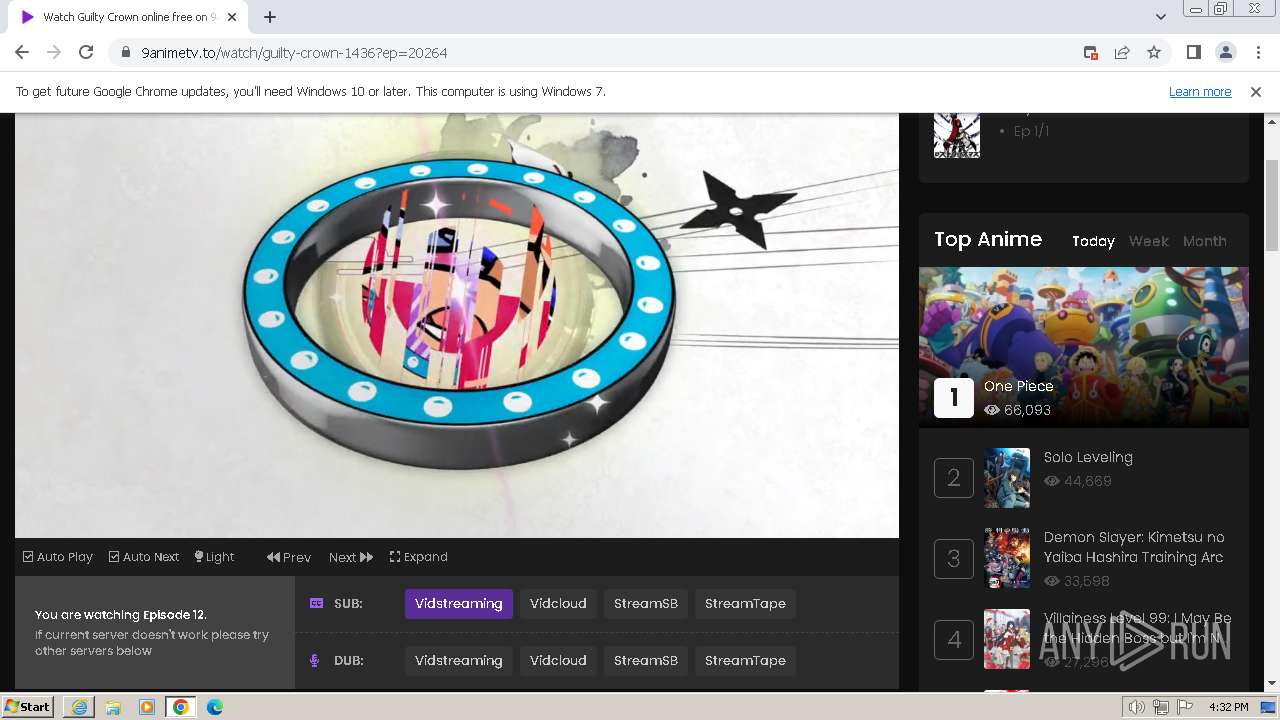The height and width of the screenshot is (720, 1280).
Task: Open Demon Slayer Hashira Training Arc link
Action: coord(1134,547)
